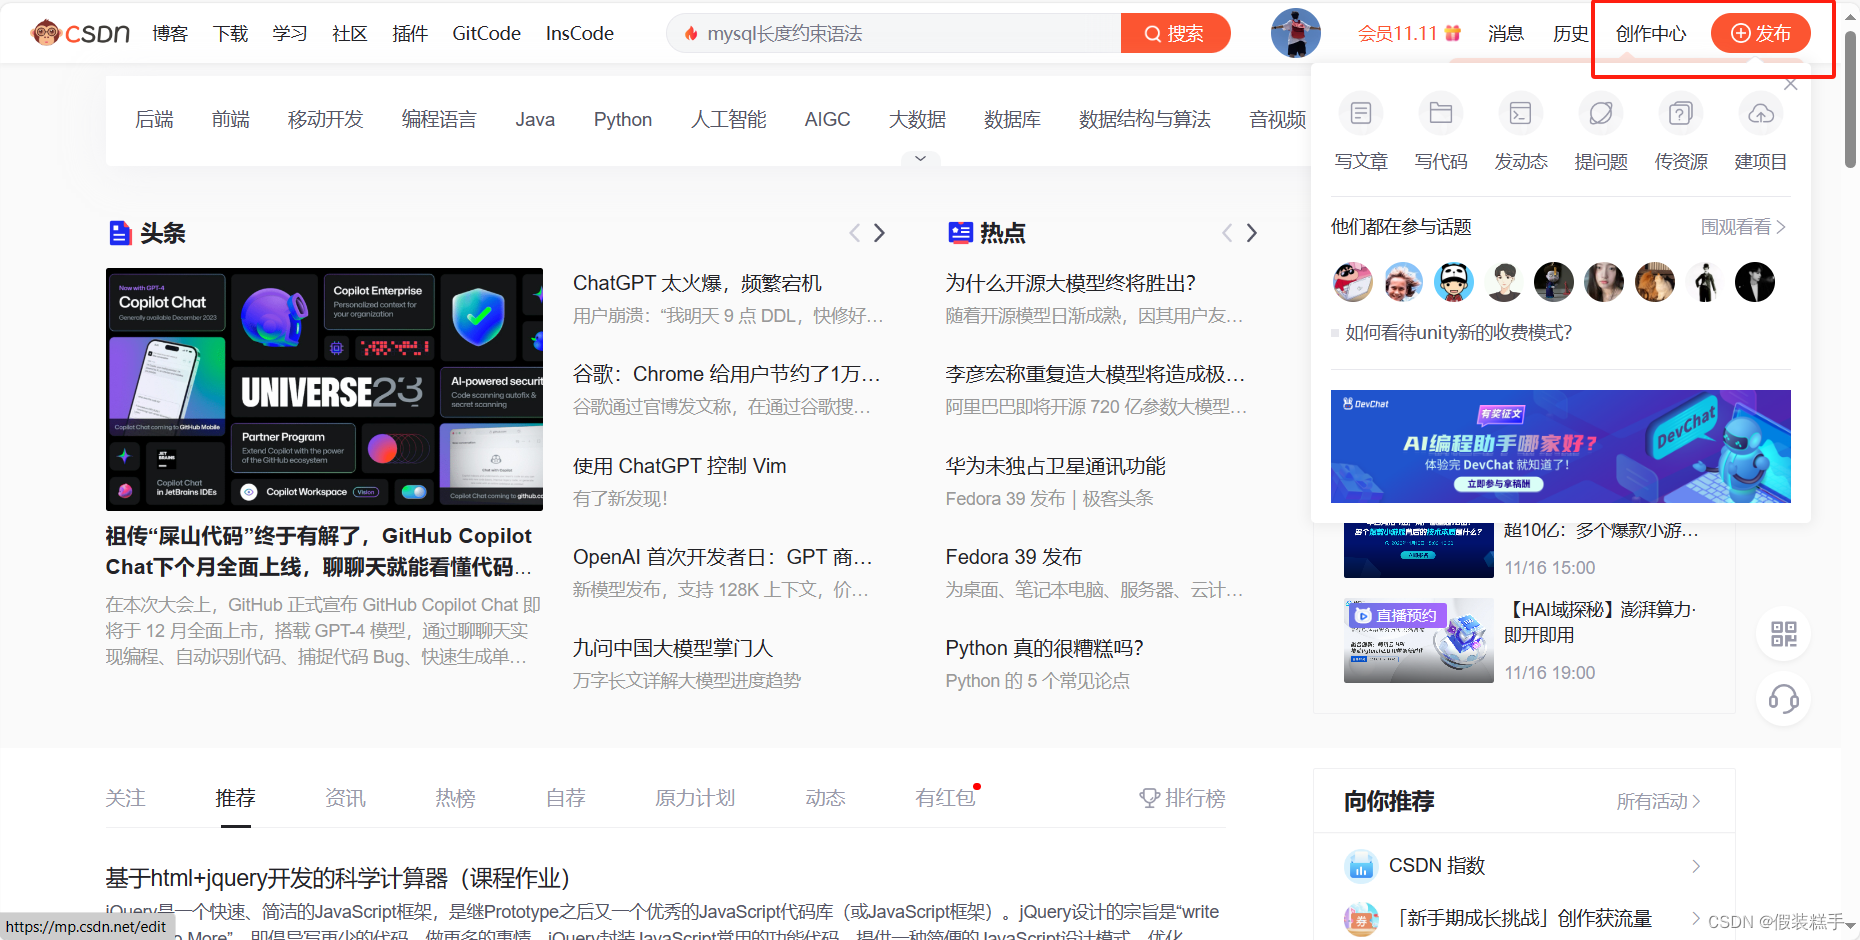The height and width of the screenshot is (940, 1860).
Task: Click the 会员11.11 link
Action: [1409, 33]
